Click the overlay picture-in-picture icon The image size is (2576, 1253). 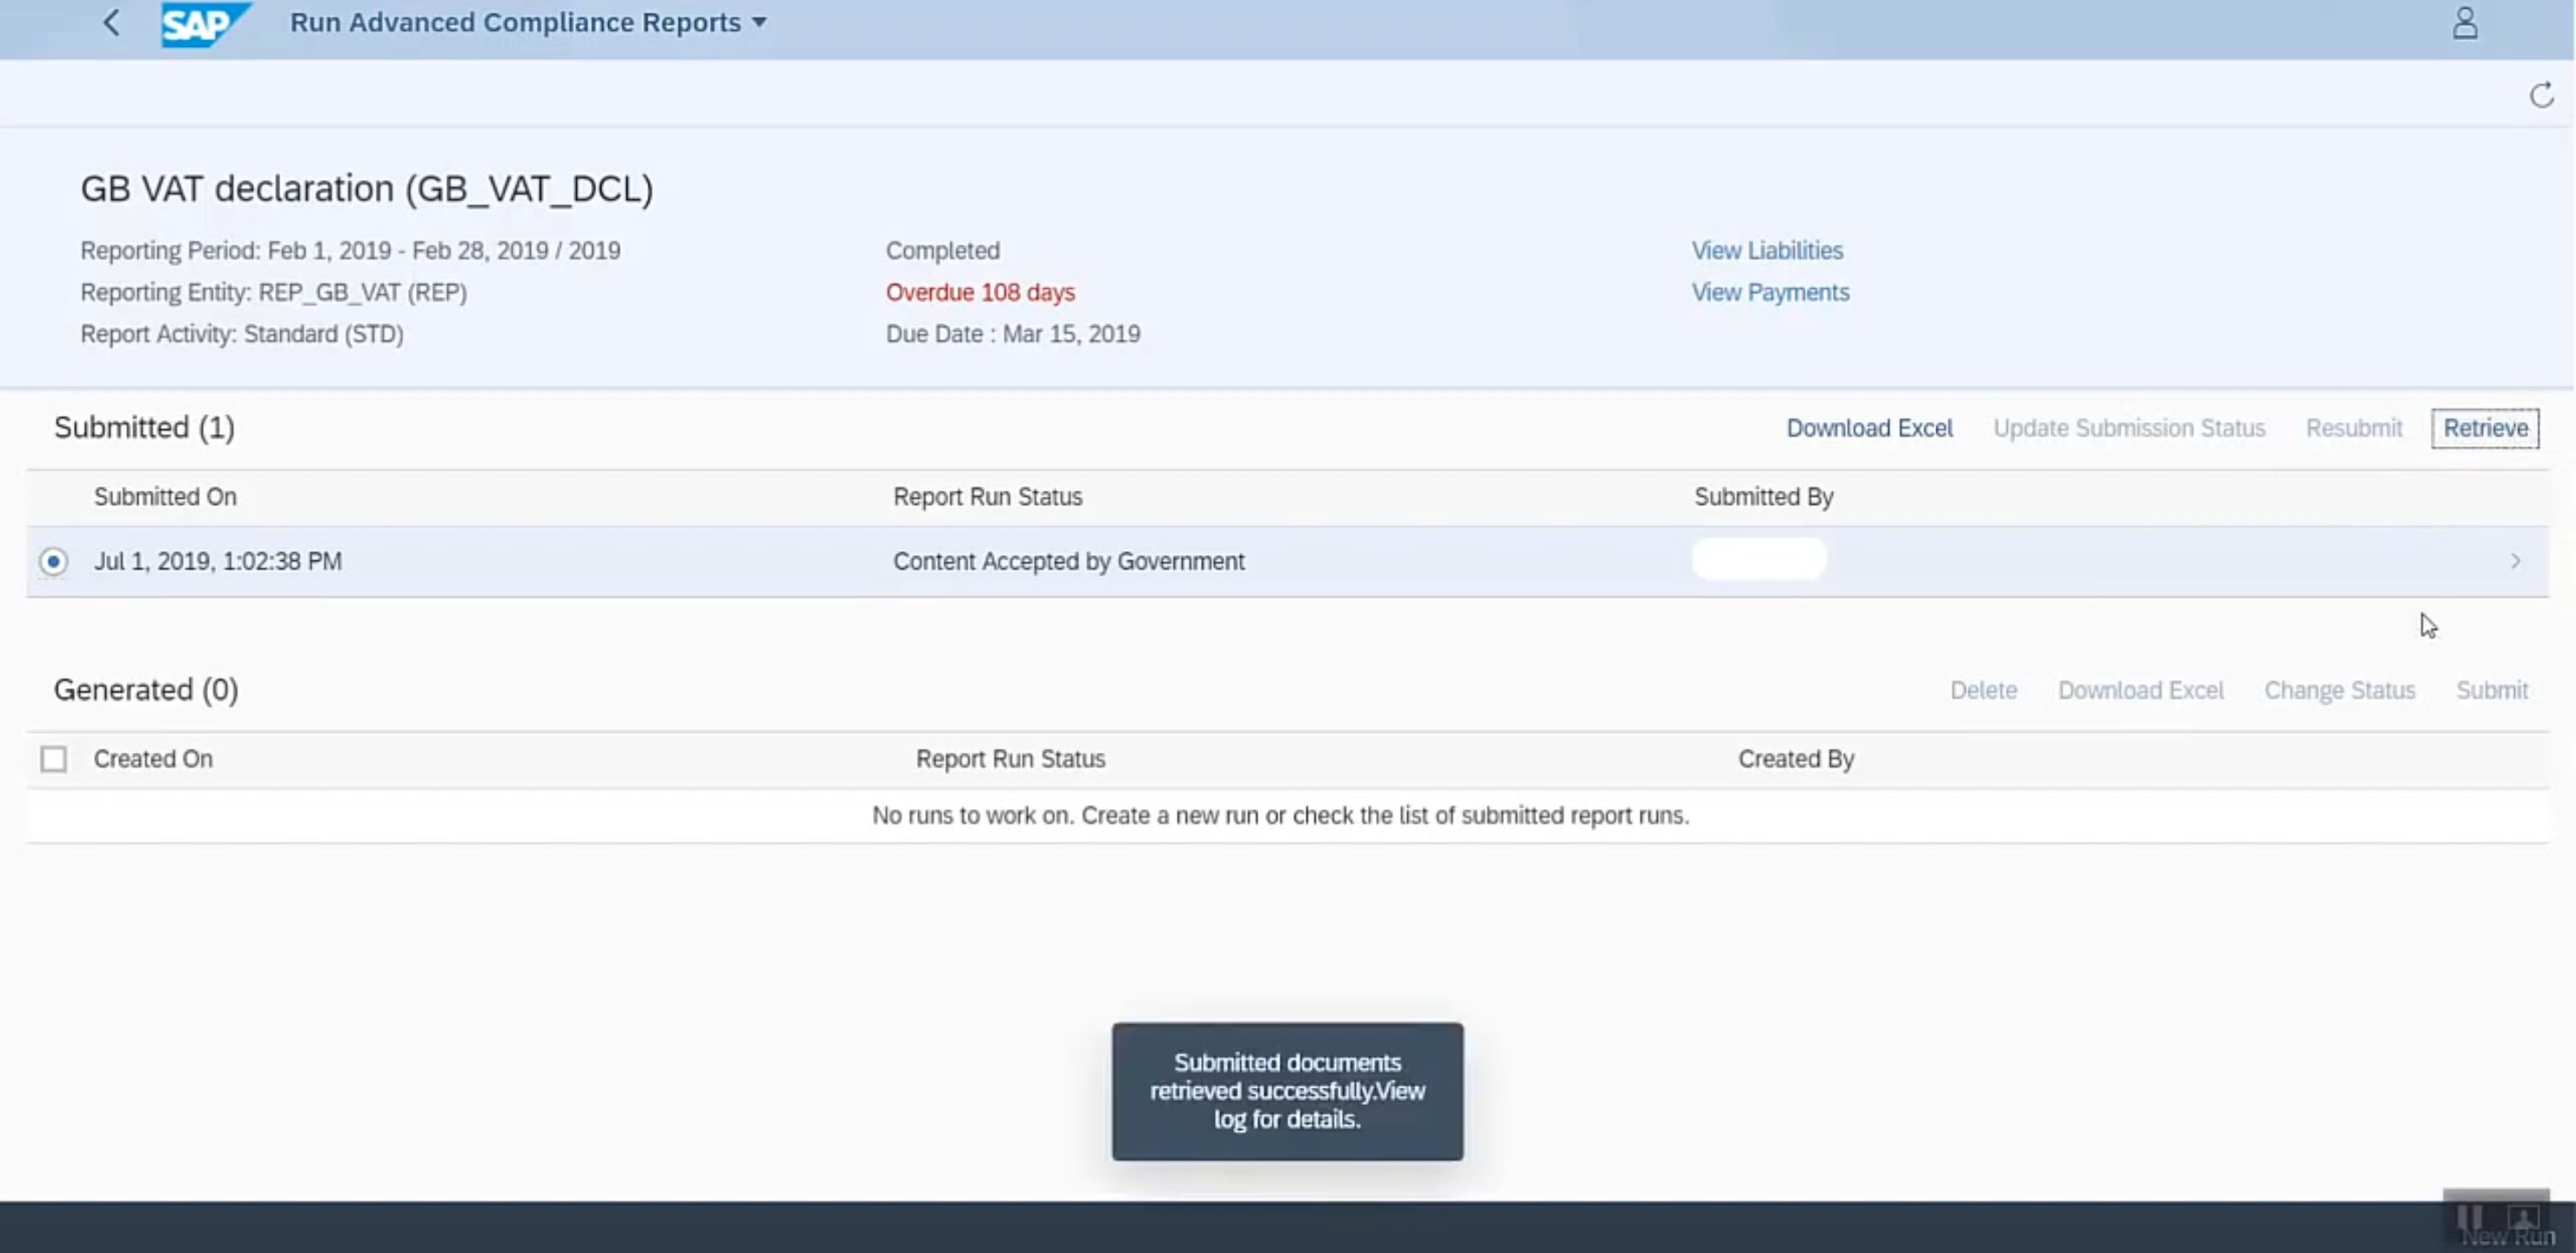pyautogui.click(x=2522, y=1218)
